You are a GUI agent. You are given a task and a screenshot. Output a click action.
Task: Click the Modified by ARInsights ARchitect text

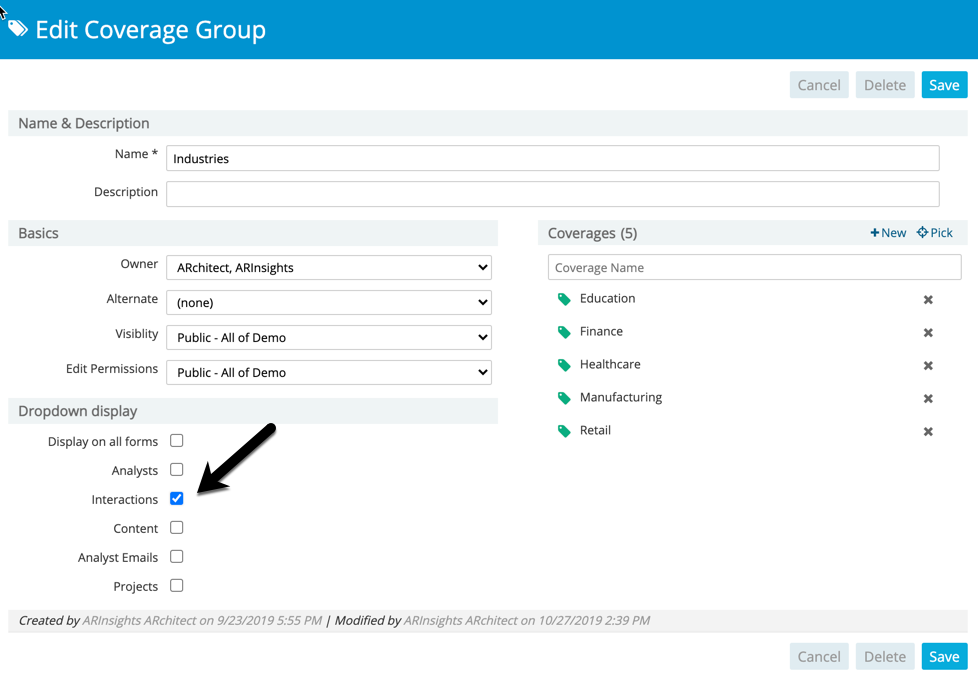pos(492,621)
